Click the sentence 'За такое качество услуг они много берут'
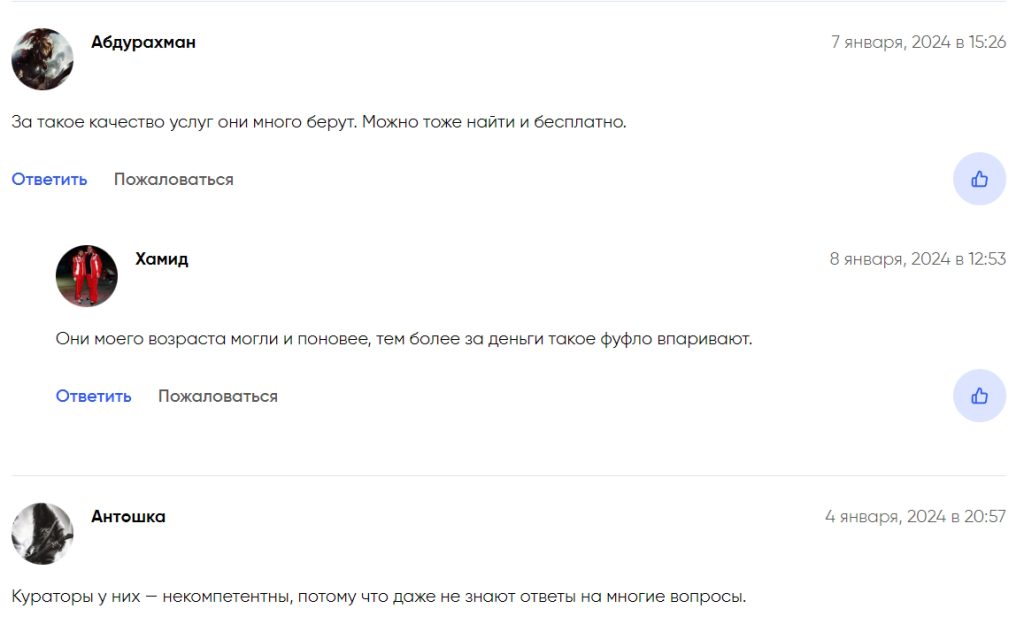1024x624 pixels. pos(184,122)
